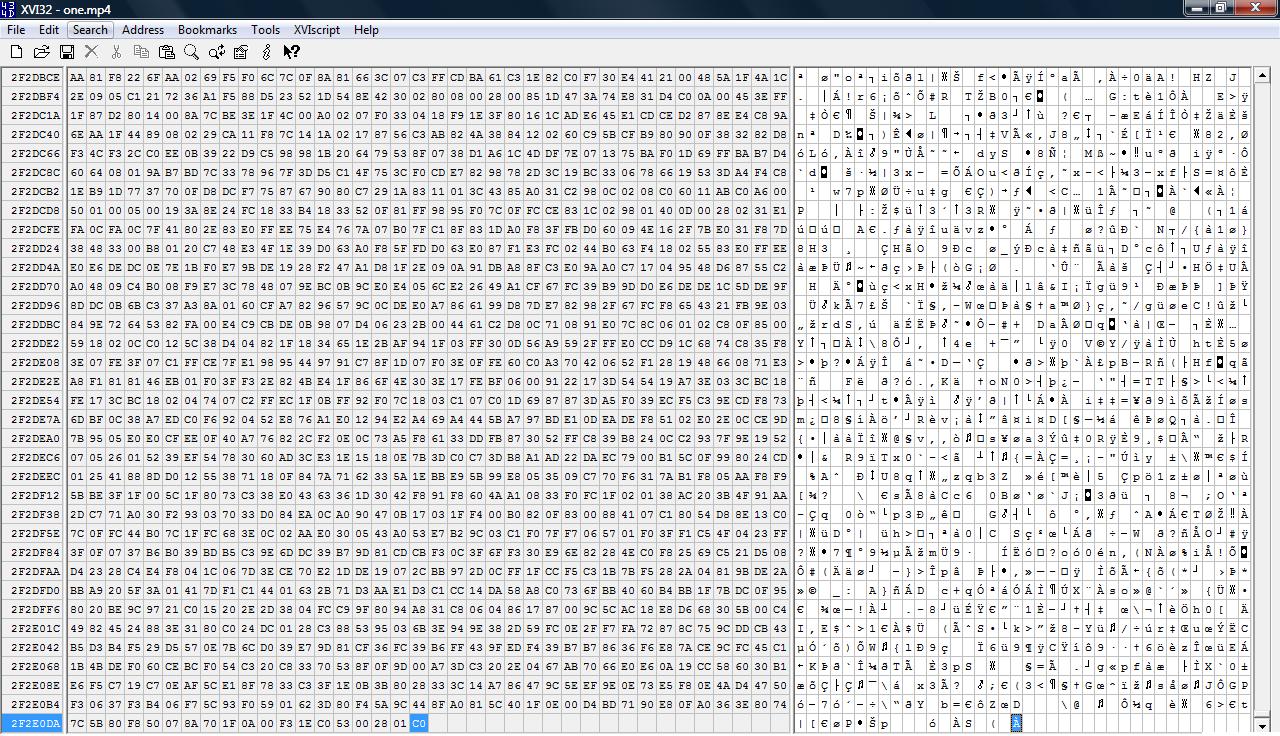Open the Help menu
Image resolution: width=1280 pixels, height=736 pixels.
point(366,30)
